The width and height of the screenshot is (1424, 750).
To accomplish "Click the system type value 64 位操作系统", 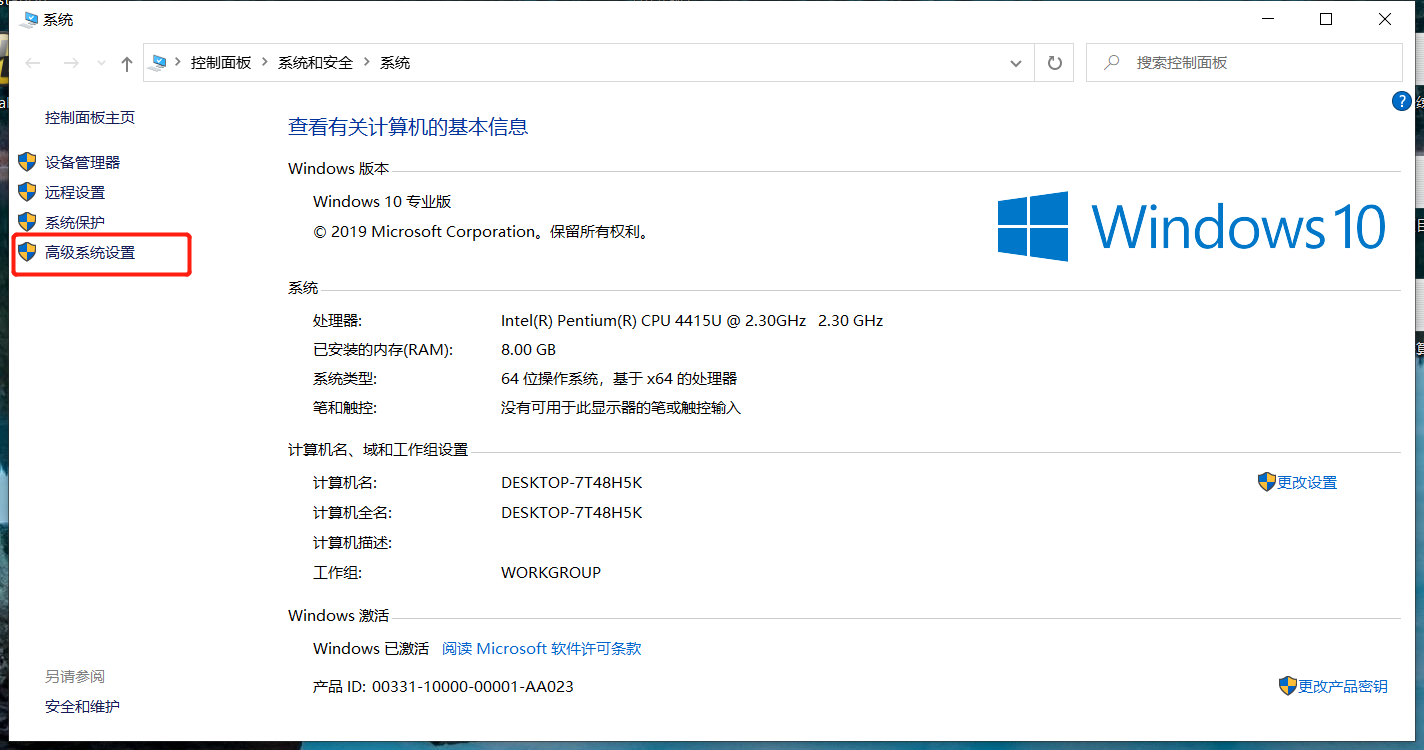I will coord(619,378).
